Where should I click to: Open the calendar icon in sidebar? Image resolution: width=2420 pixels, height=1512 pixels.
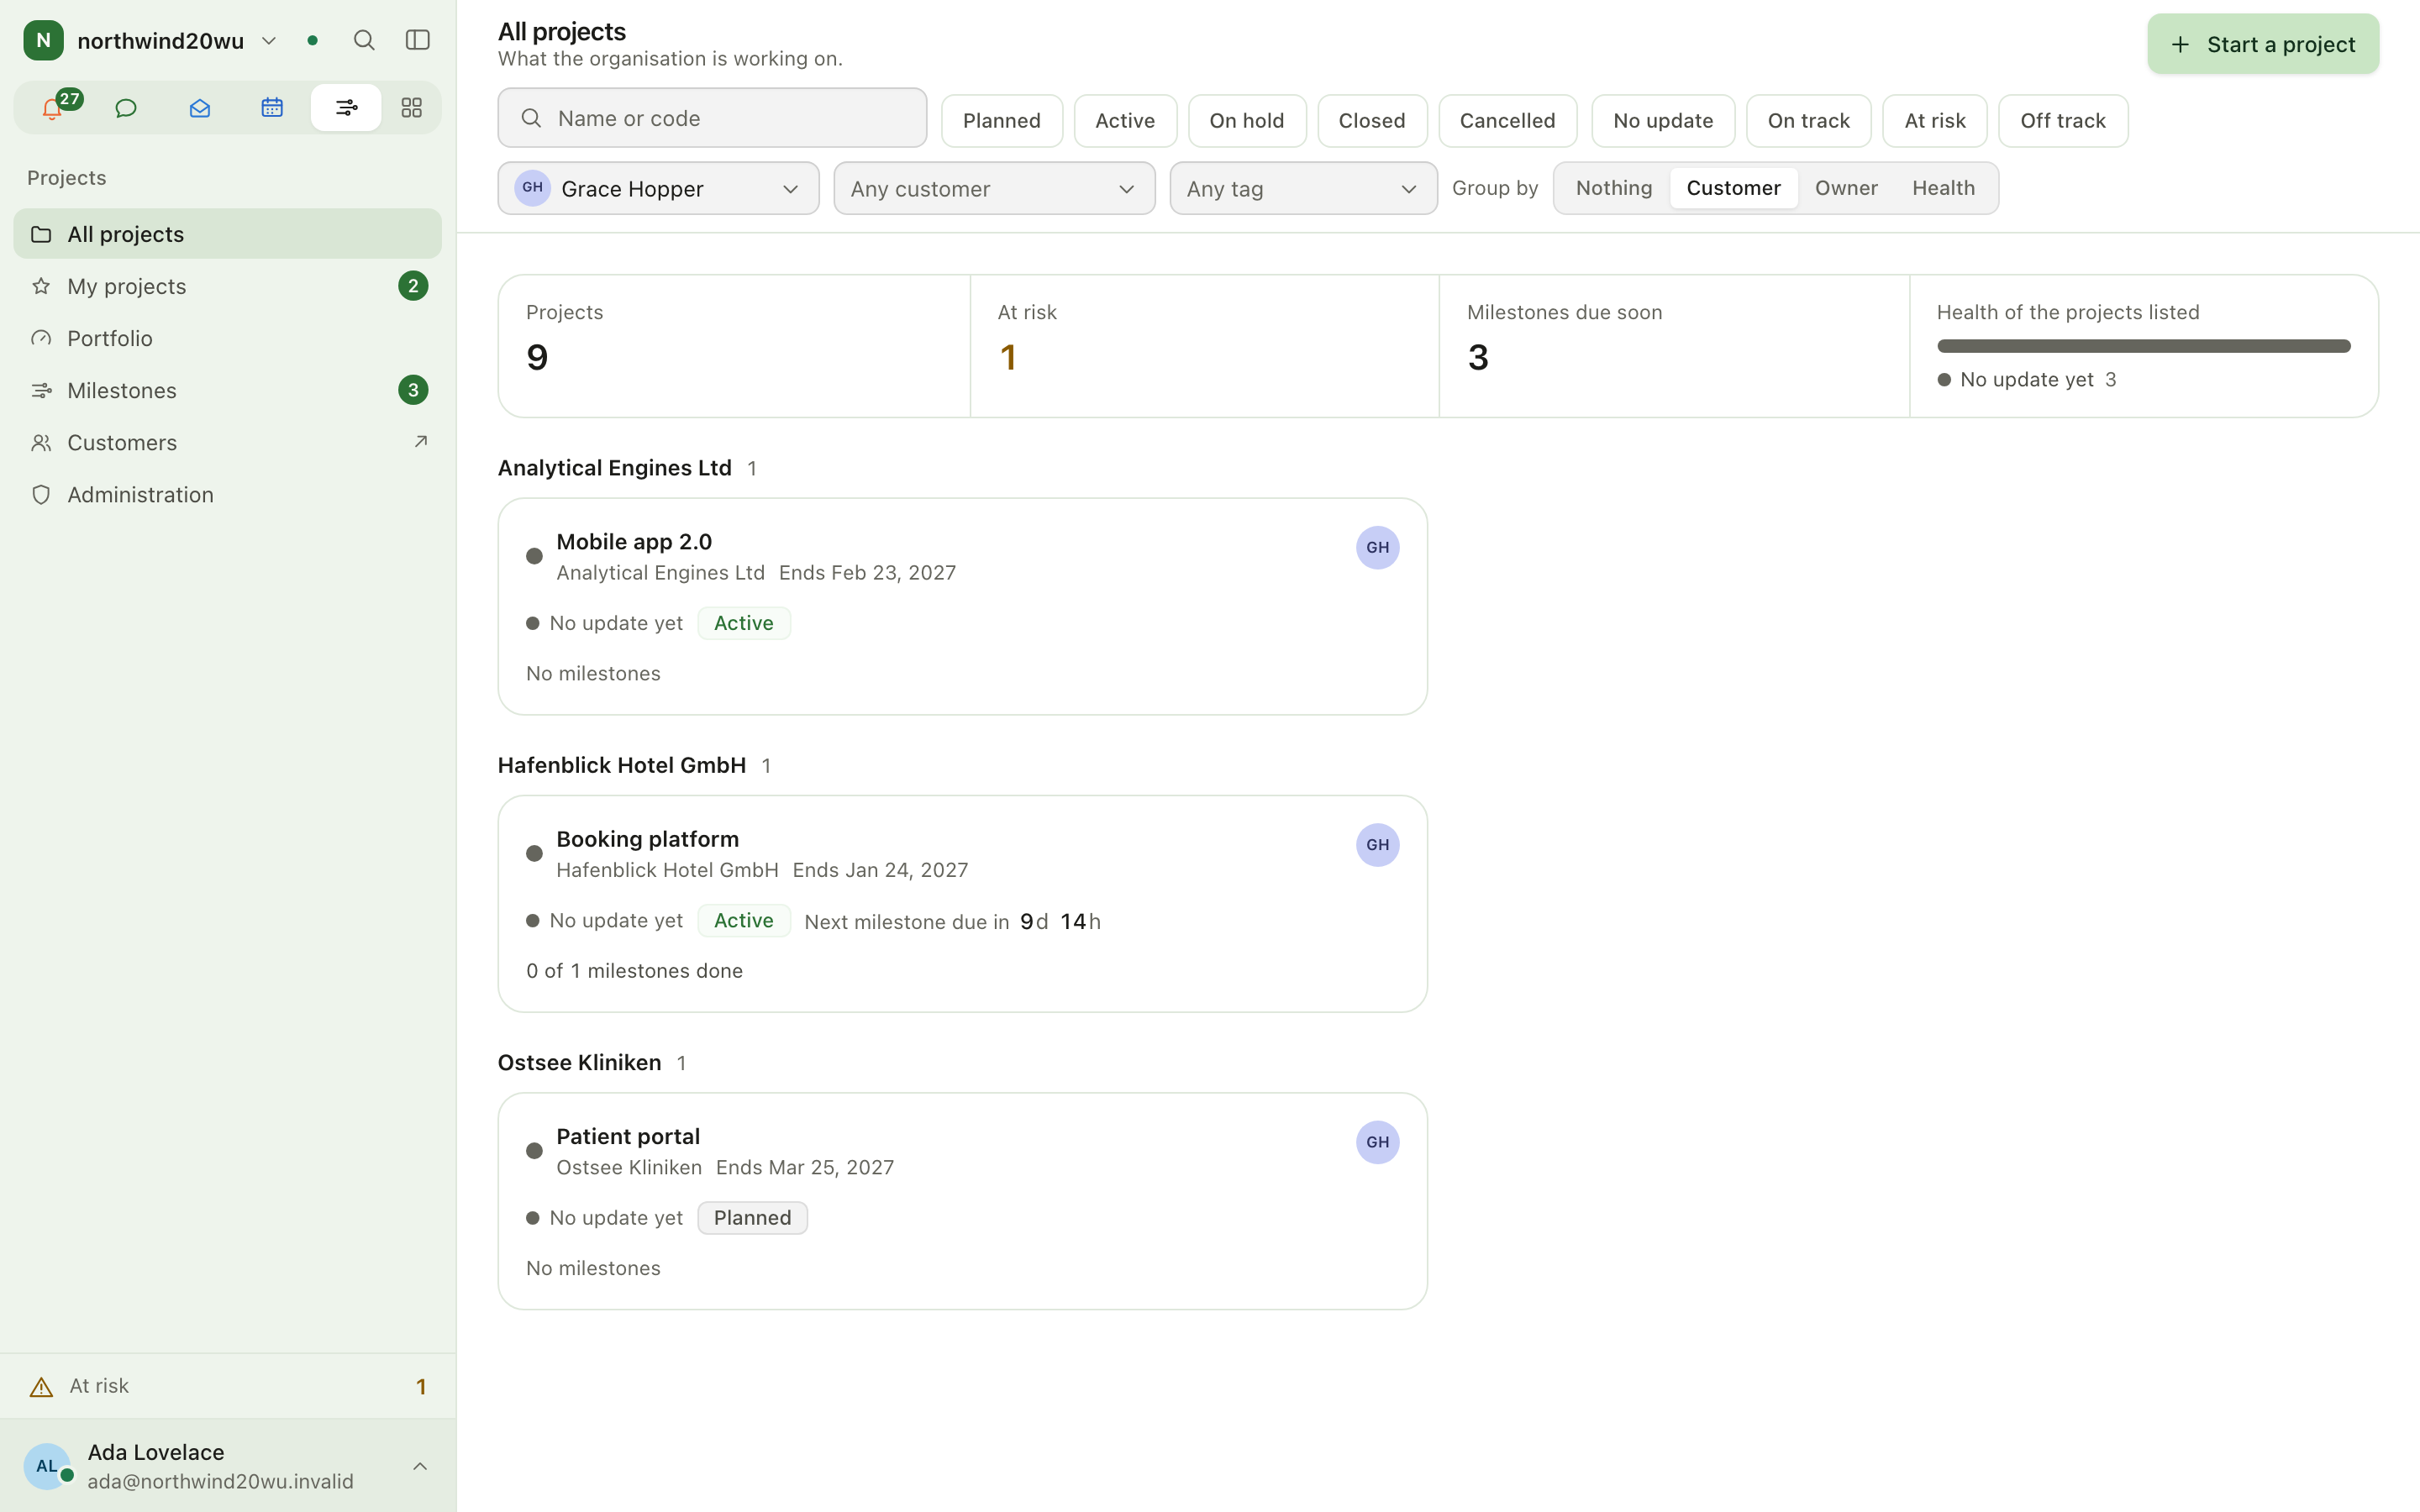(x=272, y=108)
